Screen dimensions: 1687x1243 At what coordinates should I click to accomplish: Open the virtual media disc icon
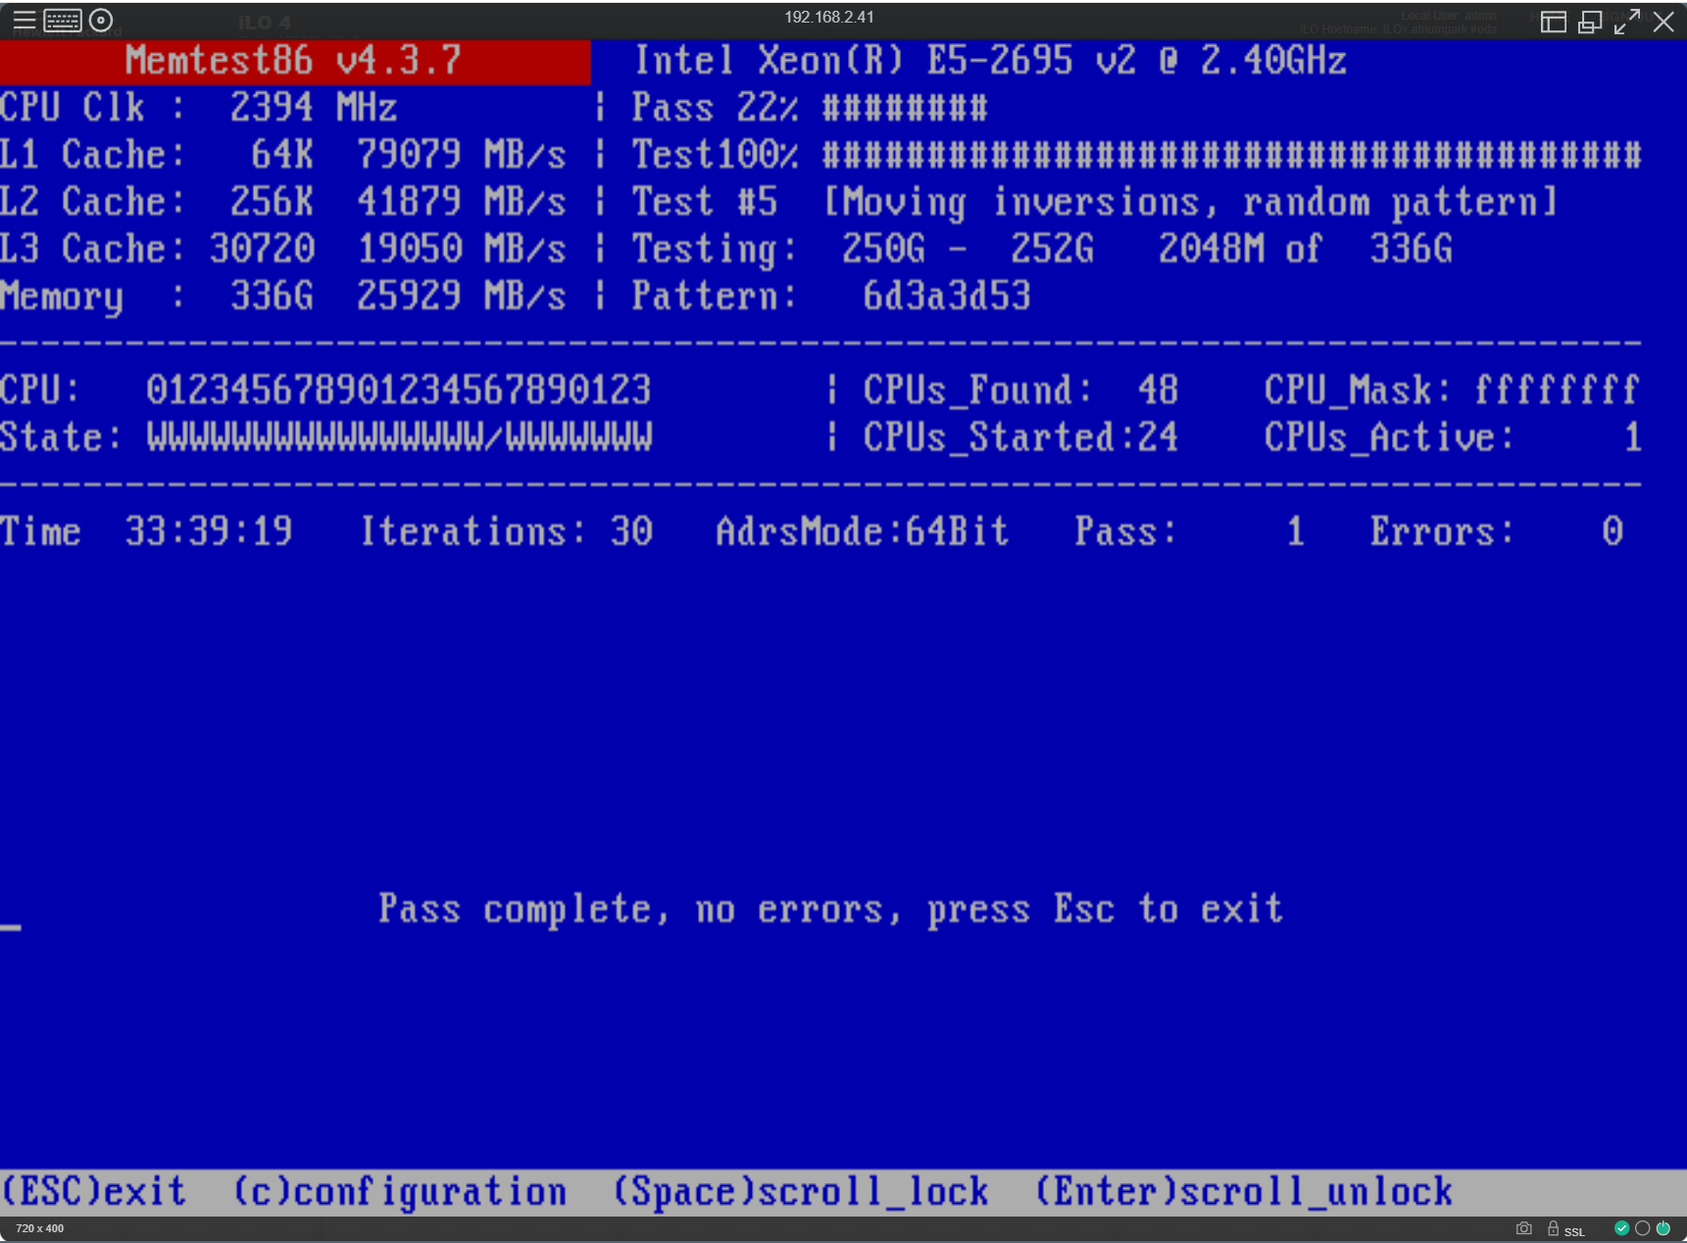[101, 20]
